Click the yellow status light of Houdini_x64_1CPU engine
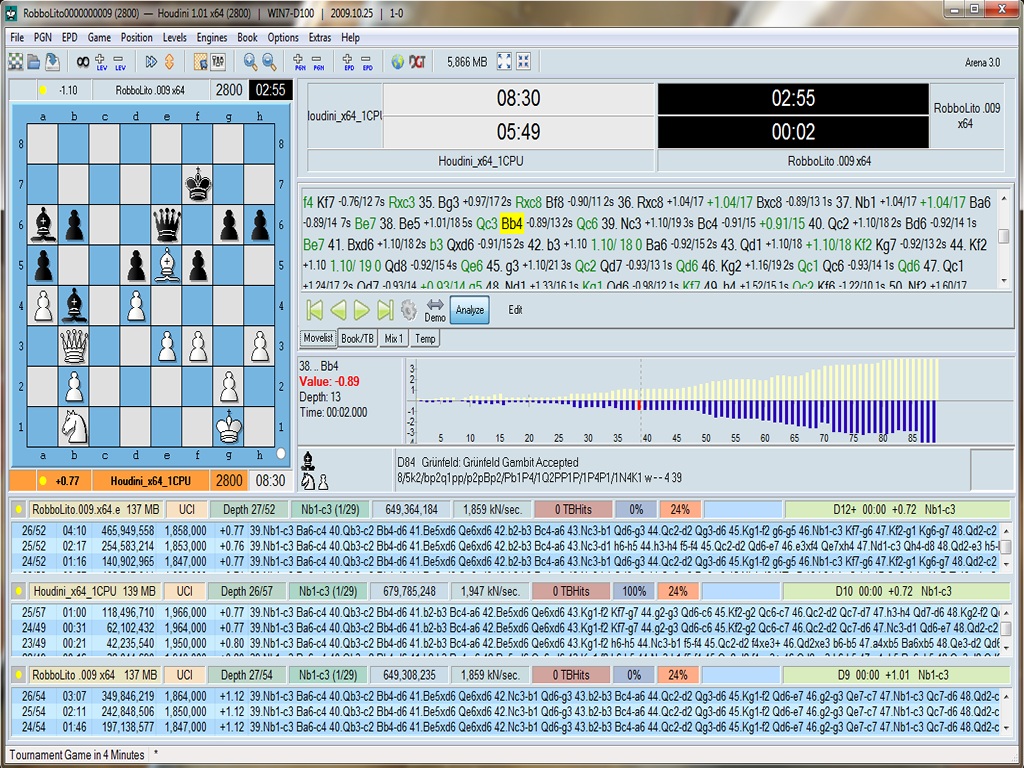This screenshot has height=768, width=1024. 18,591
